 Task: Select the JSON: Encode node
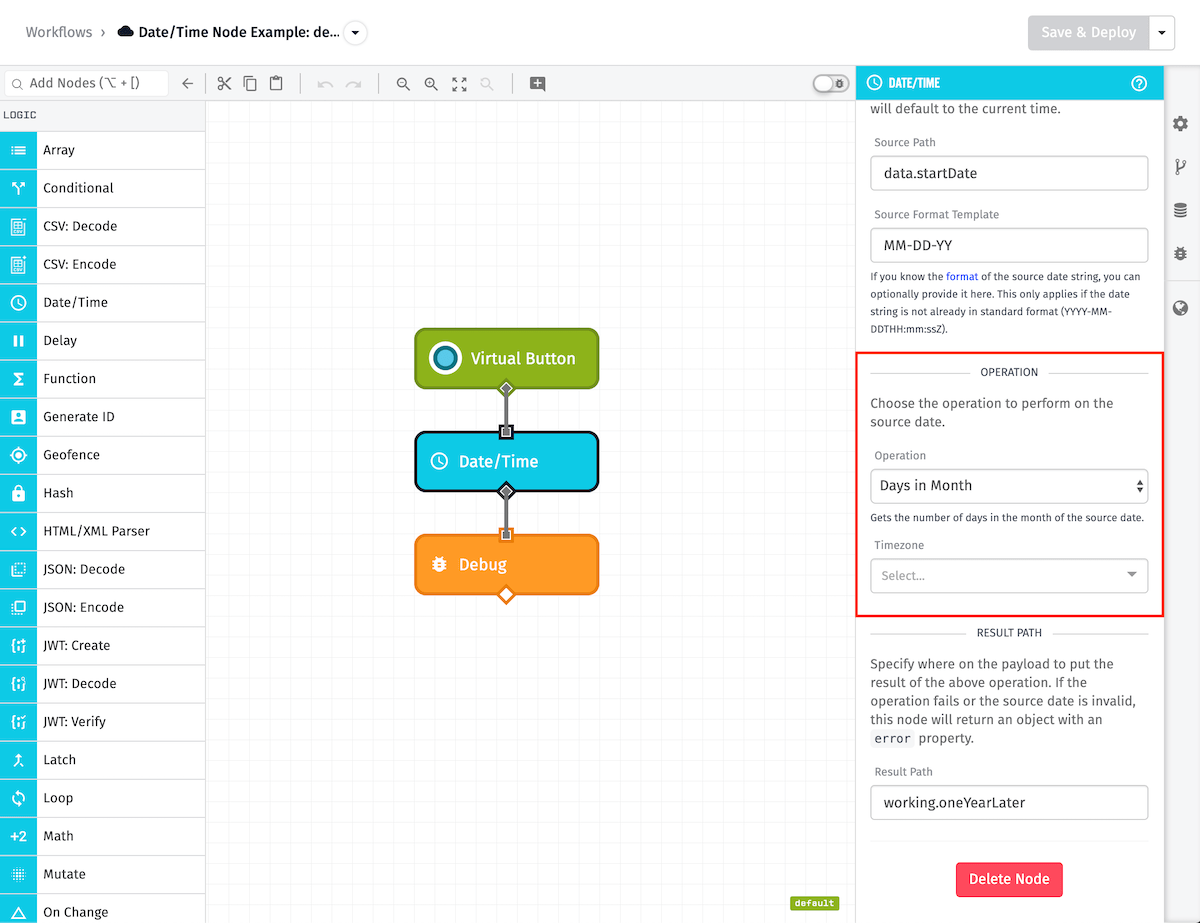tap(102, 607)
